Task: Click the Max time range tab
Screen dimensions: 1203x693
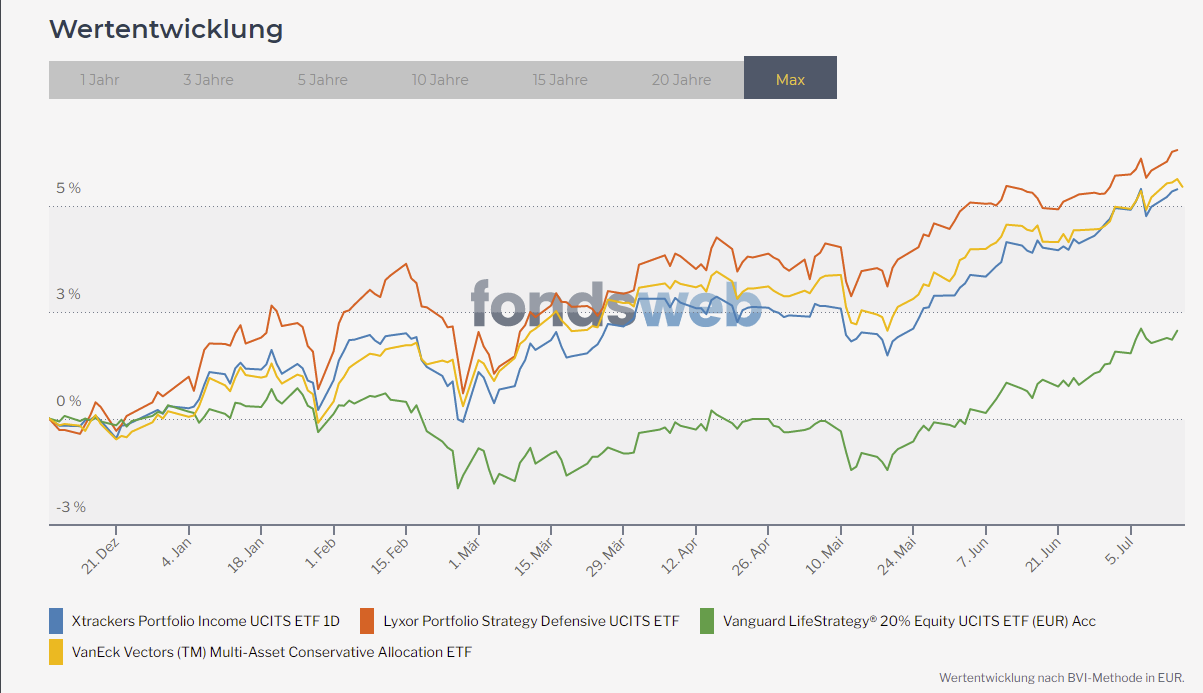Action: [x=790, y=79]
